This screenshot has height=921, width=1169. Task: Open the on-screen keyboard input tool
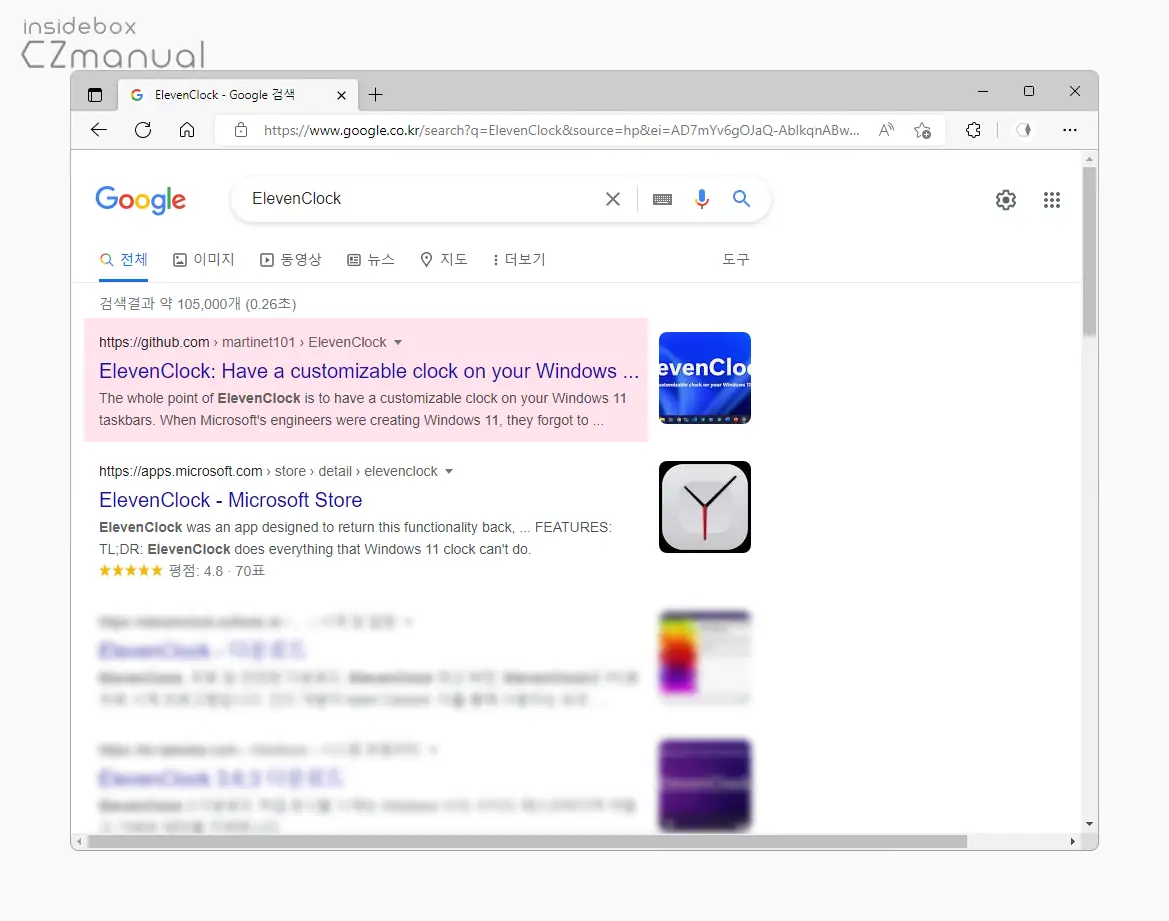[x=662, y=199]
